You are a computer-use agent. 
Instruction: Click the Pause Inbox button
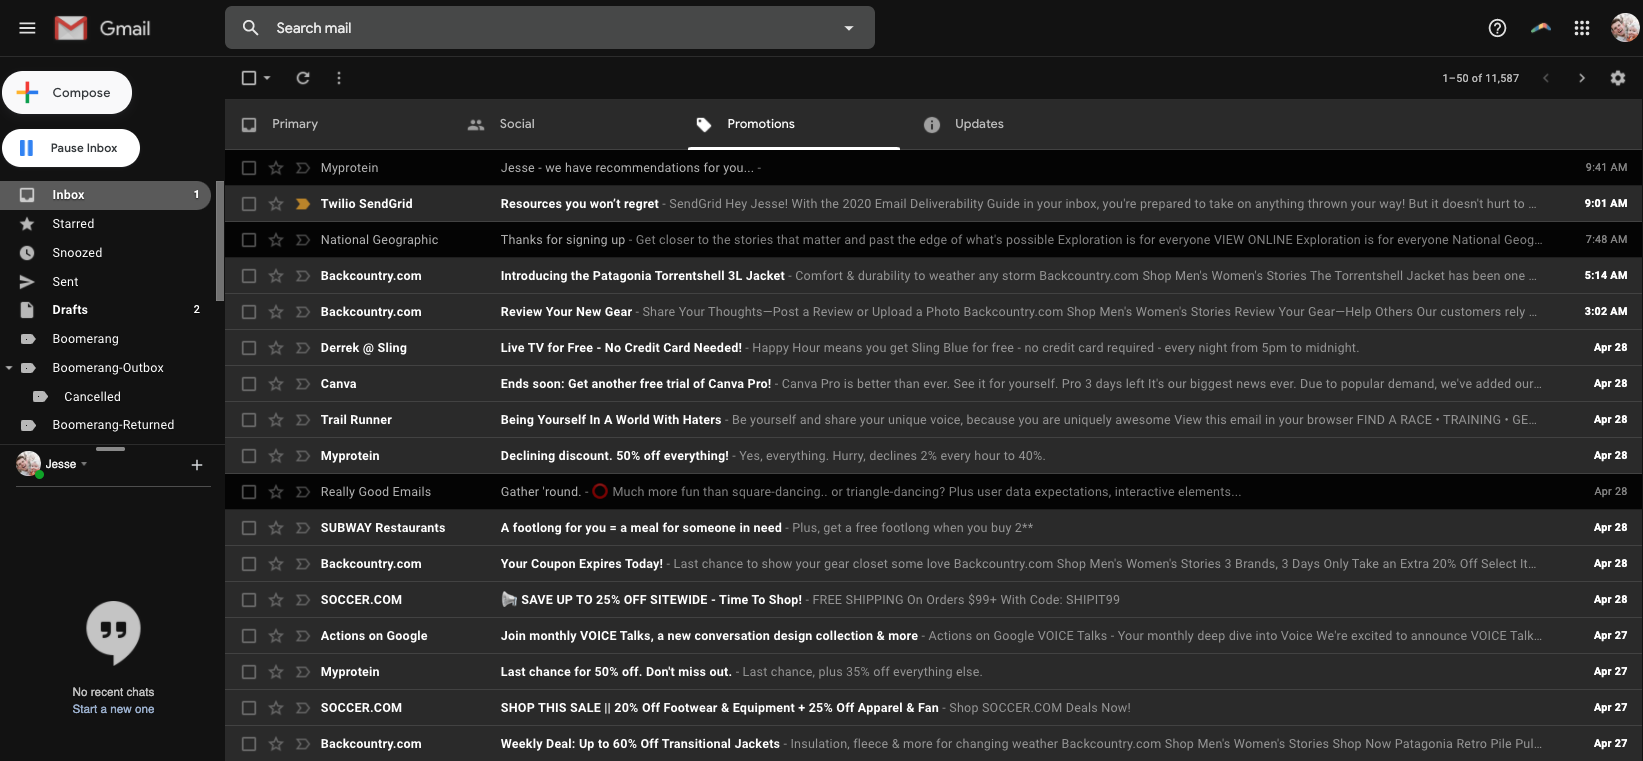pyautogui.click(x=71, y=148)
